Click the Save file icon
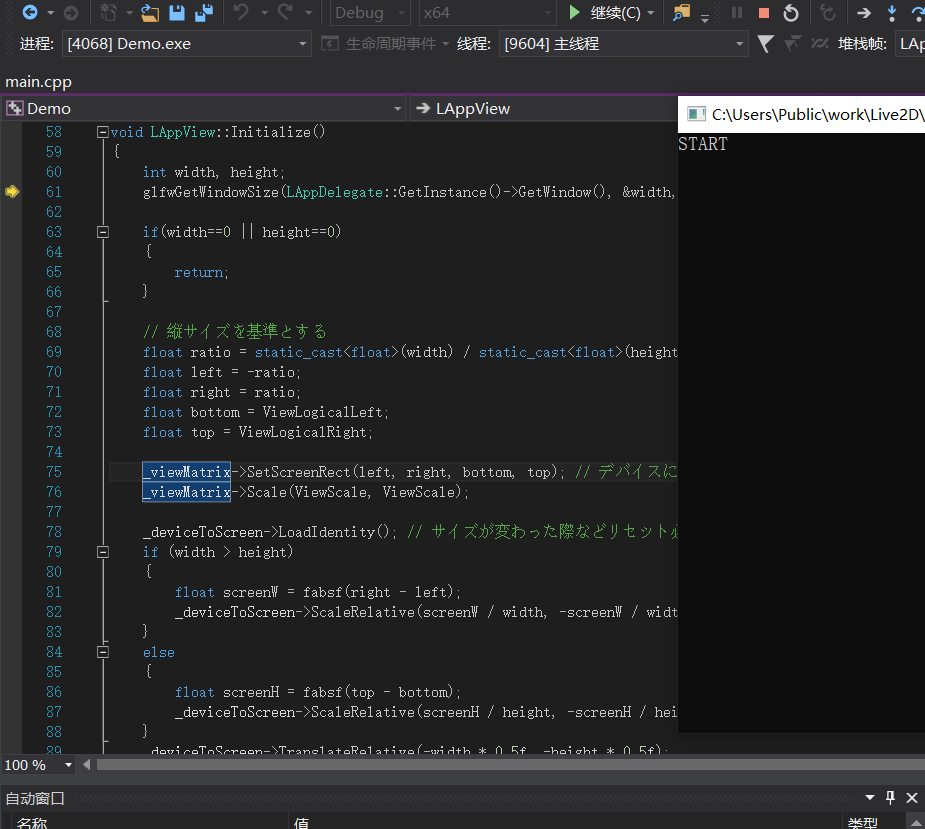The height and width of the screenshot is (829, 925). click(177, 13)
